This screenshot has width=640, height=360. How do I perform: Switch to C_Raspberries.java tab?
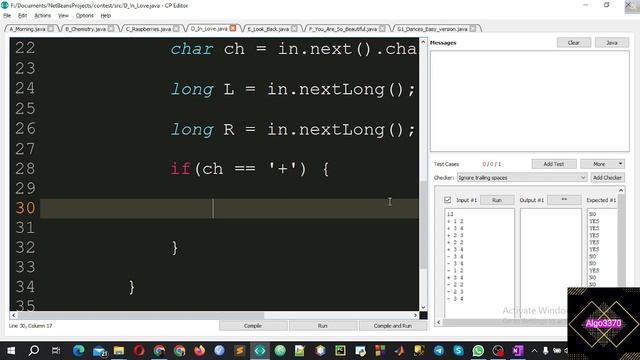point(148,29)
